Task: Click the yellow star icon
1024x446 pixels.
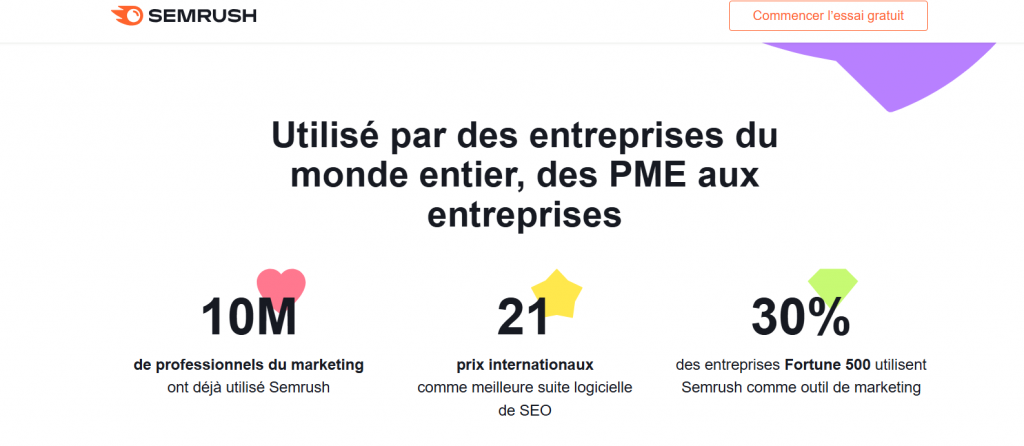Action: [x=556, y=293]
